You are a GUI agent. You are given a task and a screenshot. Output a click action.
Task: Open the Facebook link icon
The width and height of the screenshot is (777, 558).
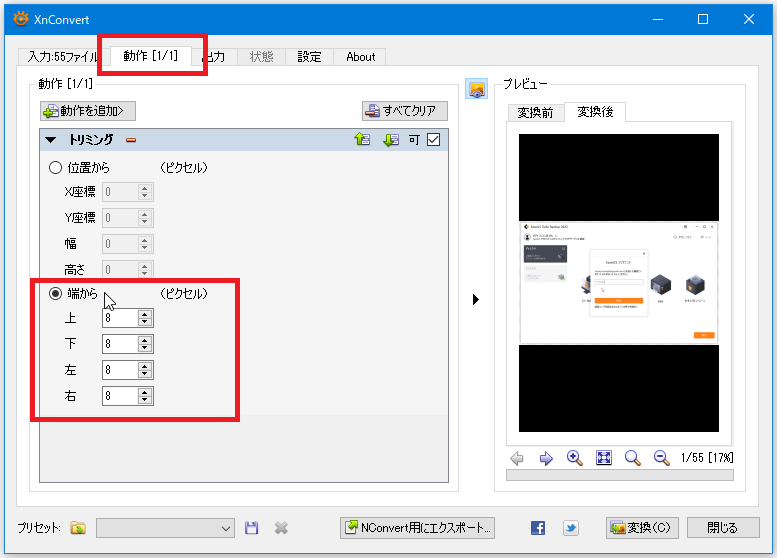click(x=538, y=527)
